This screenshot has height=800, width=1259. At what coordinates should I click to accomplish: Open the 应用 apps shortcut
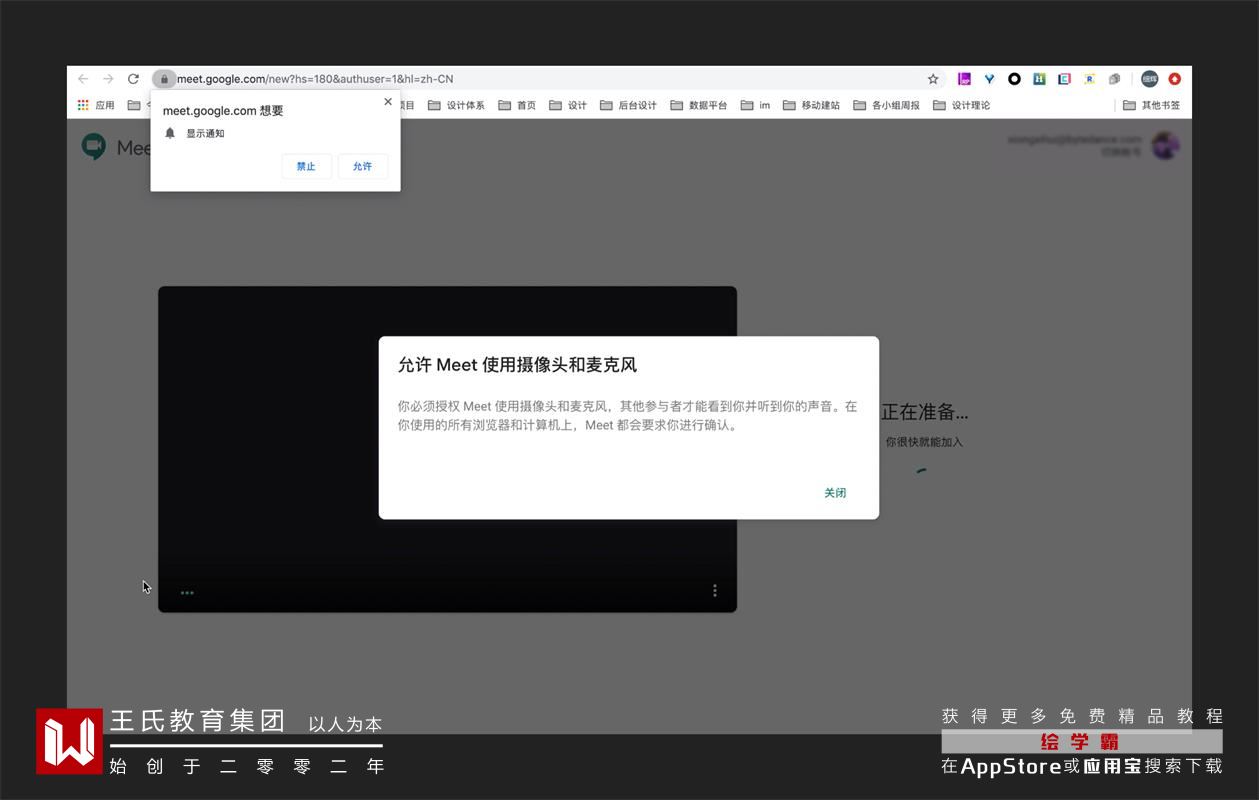[x=96, y=105]
